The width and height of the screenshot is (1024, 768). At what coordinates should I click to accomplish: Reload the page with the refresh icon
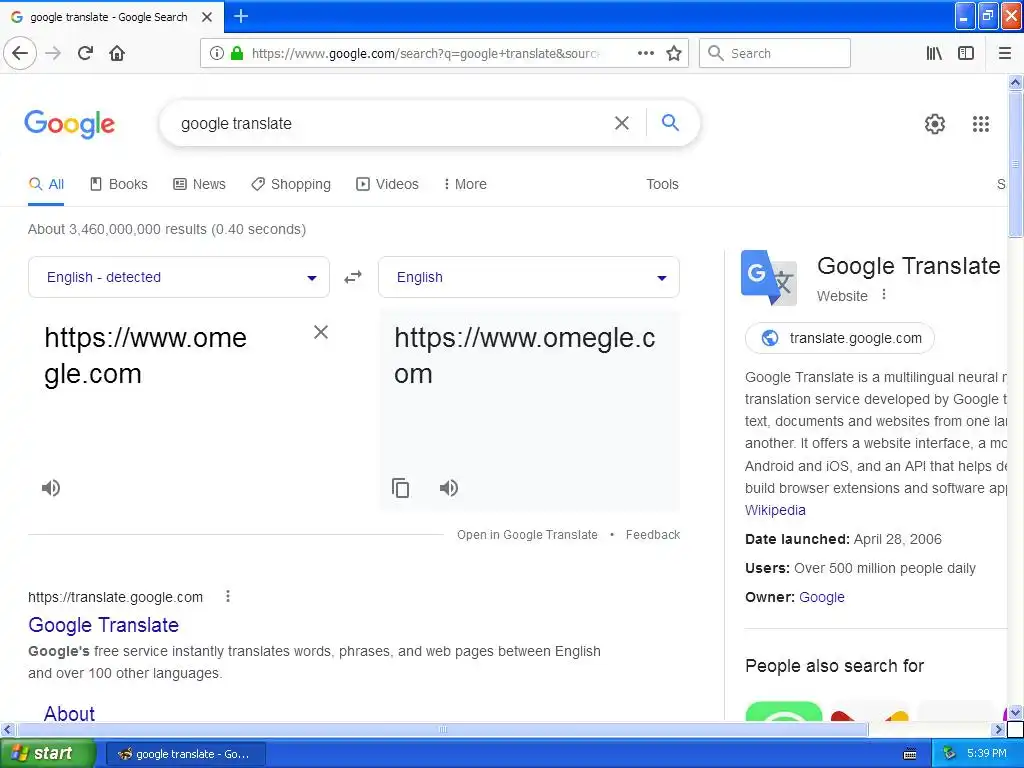coord(86,53)
